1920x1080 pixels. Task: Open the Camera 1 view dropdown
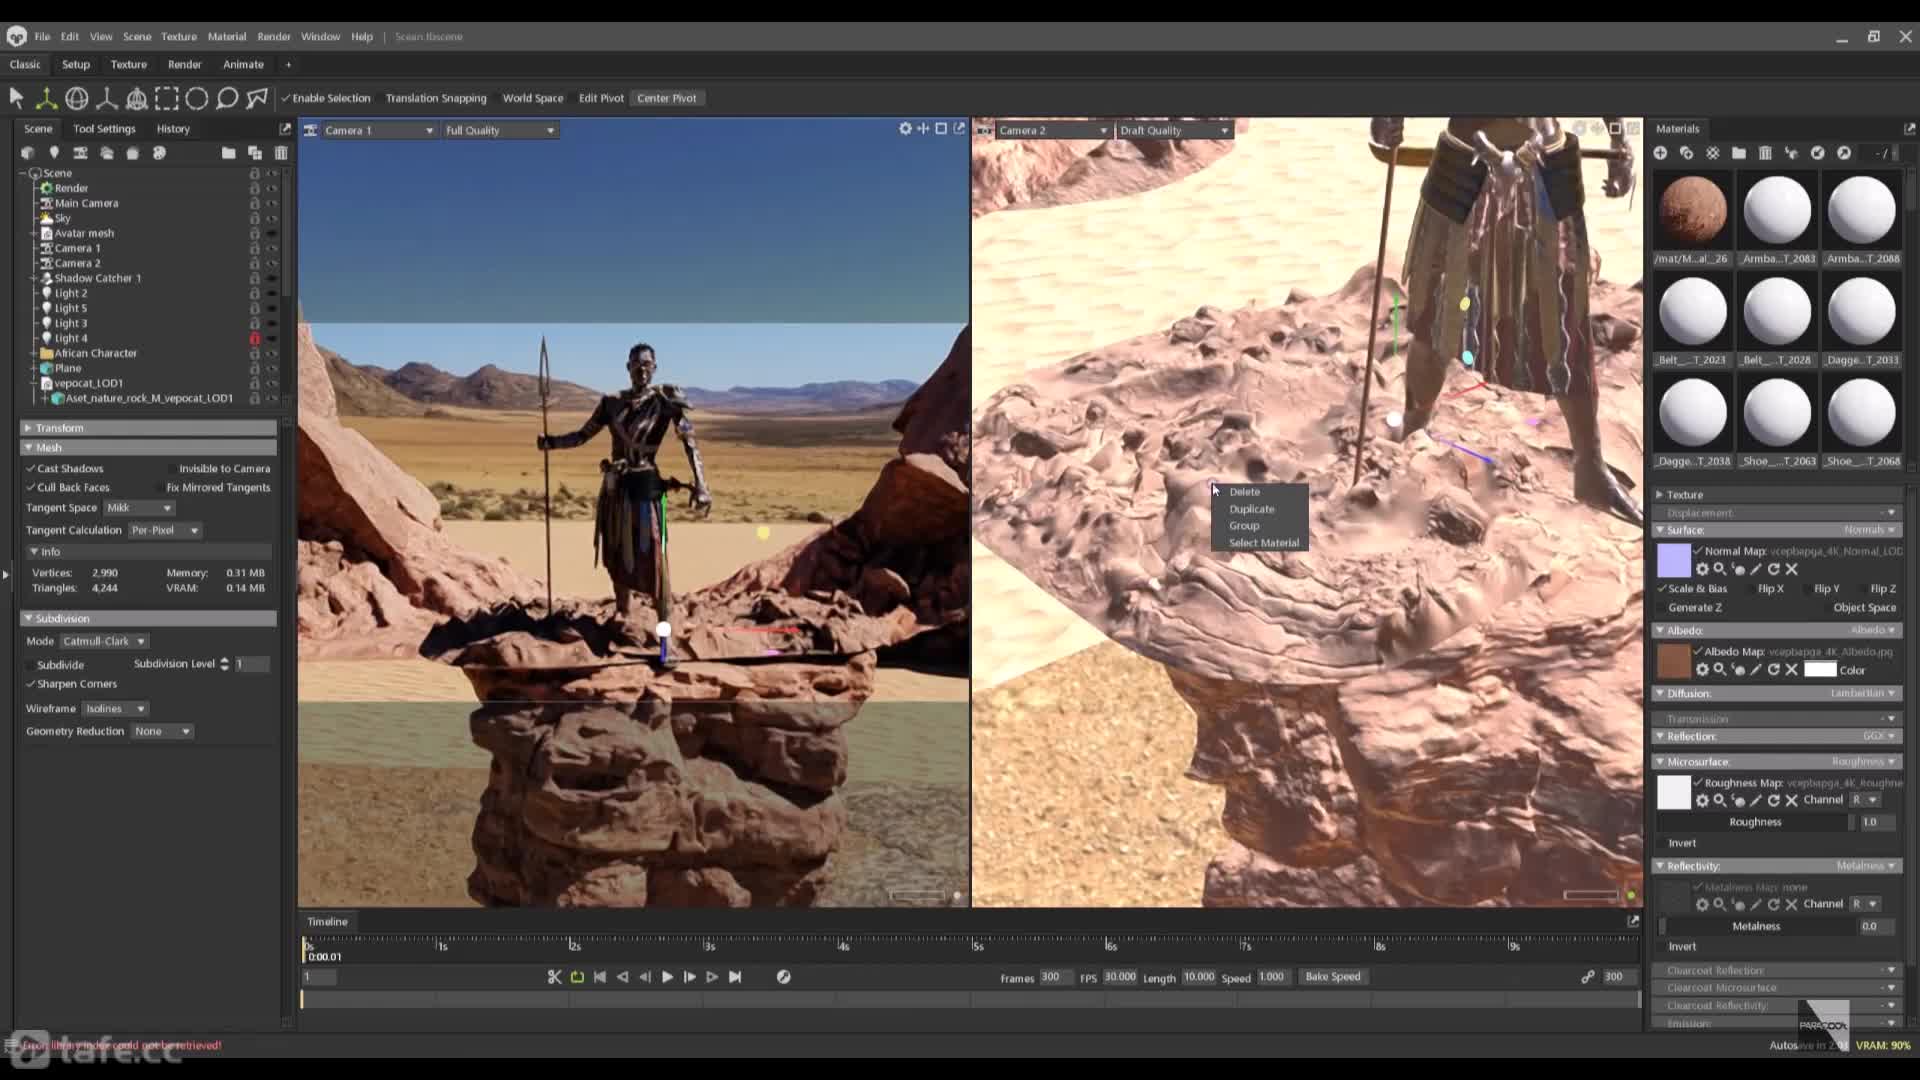[379, 130]
